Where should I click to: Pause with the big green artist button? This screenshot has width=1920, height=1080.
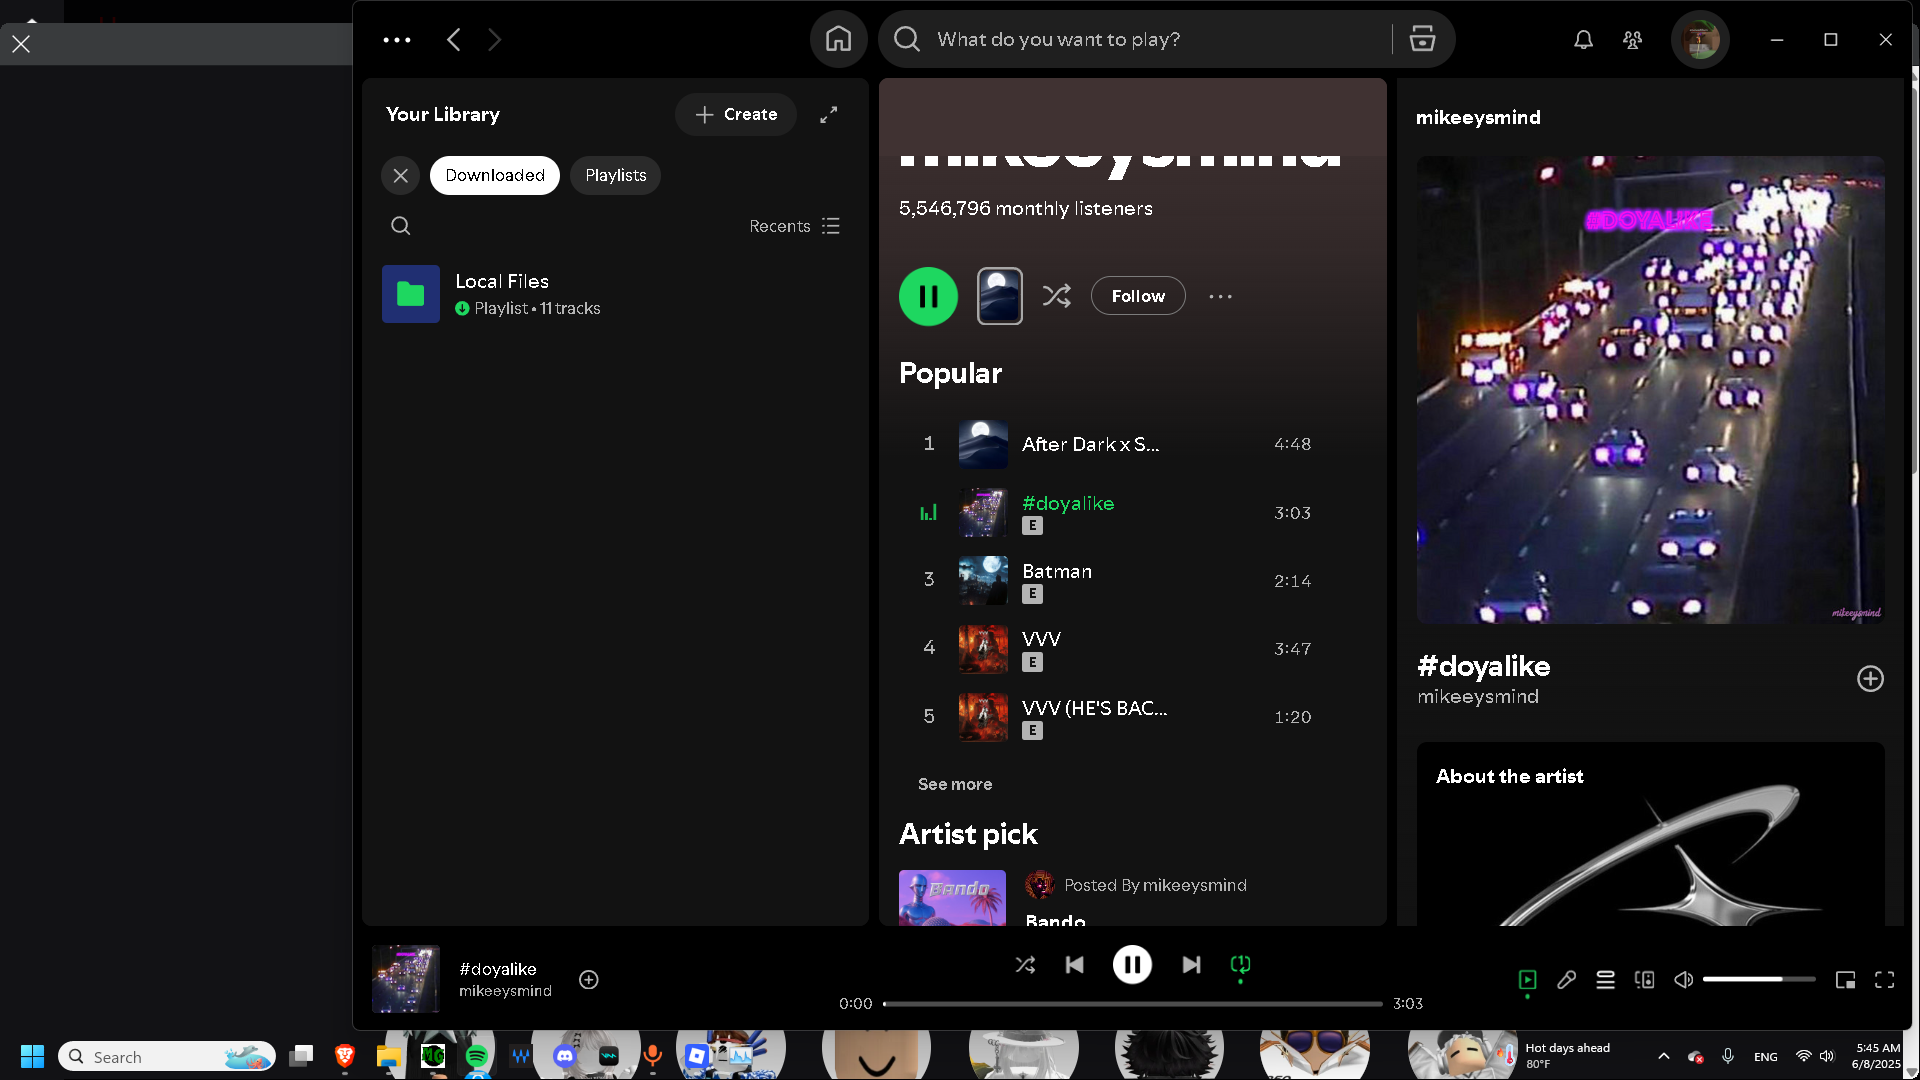(x=928, y=297)
